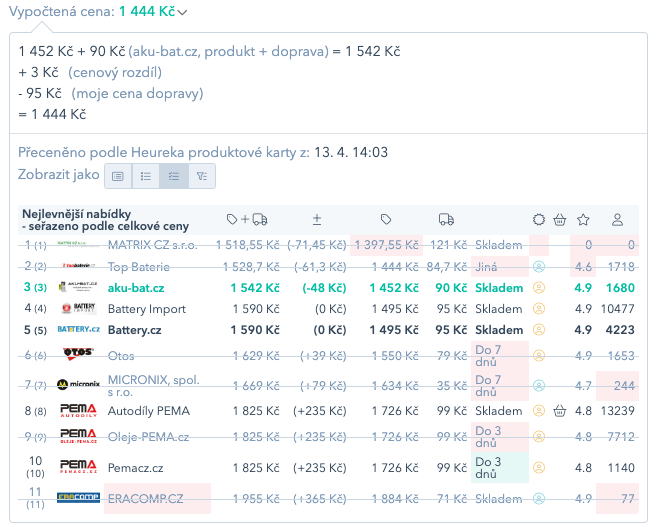Click the basket icon in Autodíly PEMA row
The width and height of the screenshot is (656, 527).
point(559,411)
